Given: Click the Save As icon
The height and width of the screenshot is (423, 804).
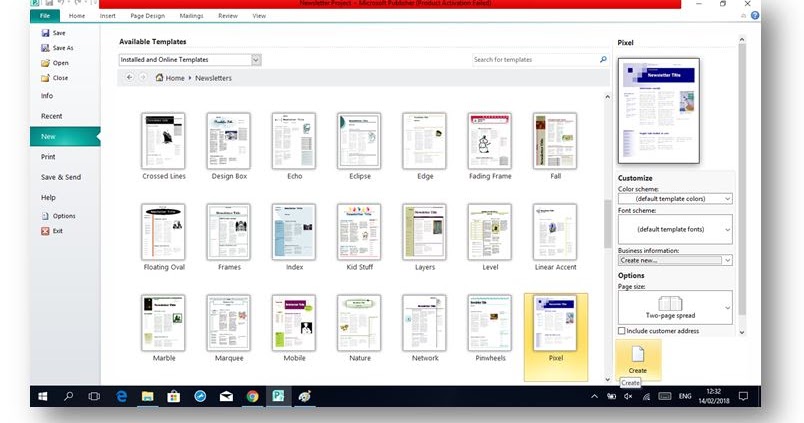Looking at the screenshot, I should (x=45, y=48).
